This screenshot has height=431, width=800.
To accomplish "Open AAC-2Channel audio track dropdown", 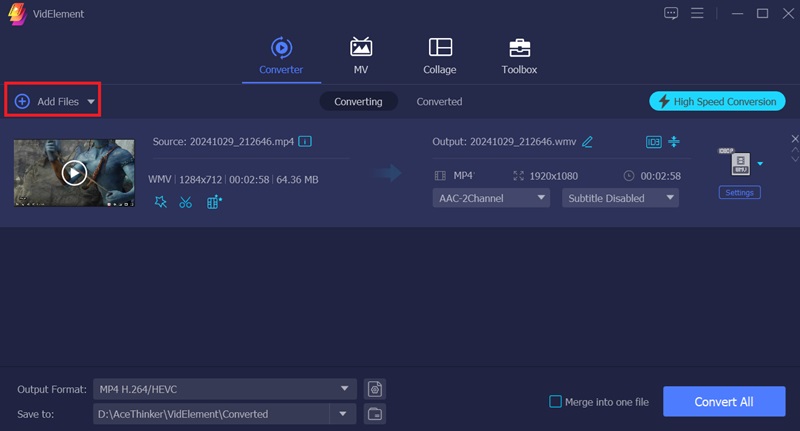I will (491, 198).
